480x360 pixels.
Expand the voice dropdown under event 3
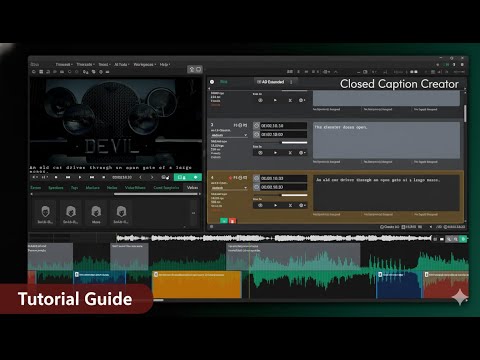point(229,135)
